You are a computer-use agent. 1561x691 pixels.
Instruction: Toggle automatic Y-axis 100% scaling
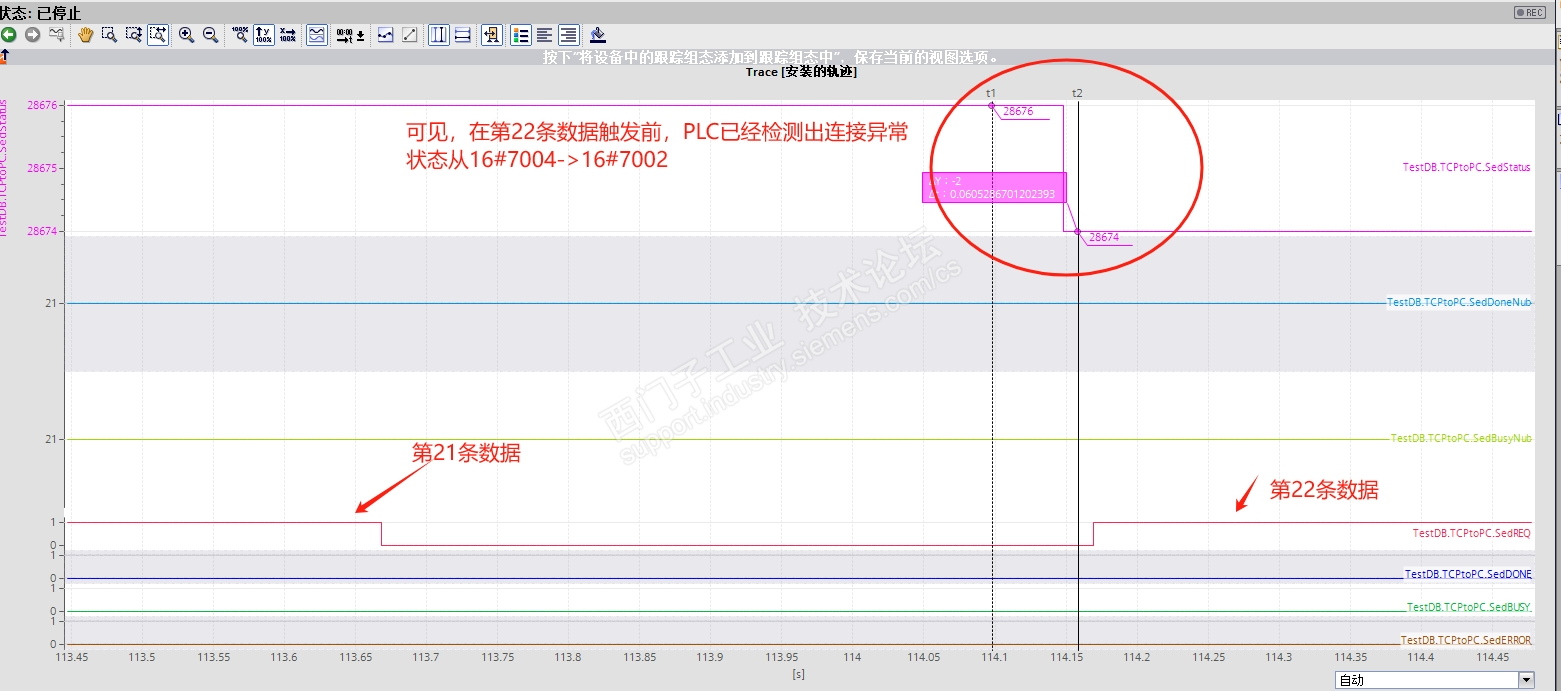[x=263, y=34]
